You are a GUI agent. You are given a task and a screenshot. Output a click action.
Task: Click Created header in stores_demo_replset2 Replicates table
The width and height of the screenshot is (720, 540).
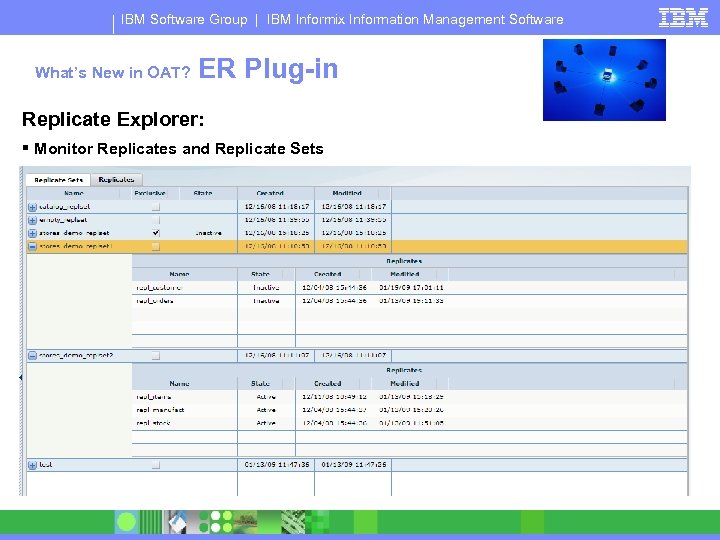327,383
